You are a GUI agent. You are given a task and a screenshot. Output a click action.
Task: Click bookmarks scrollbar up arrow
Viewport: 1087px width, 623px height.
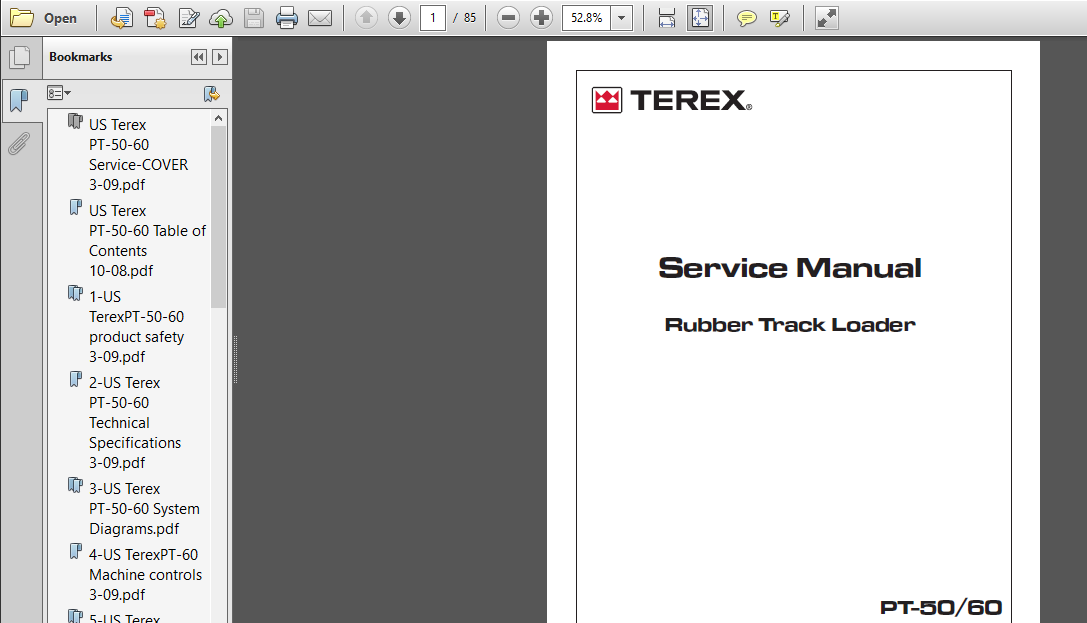[219, 118]
